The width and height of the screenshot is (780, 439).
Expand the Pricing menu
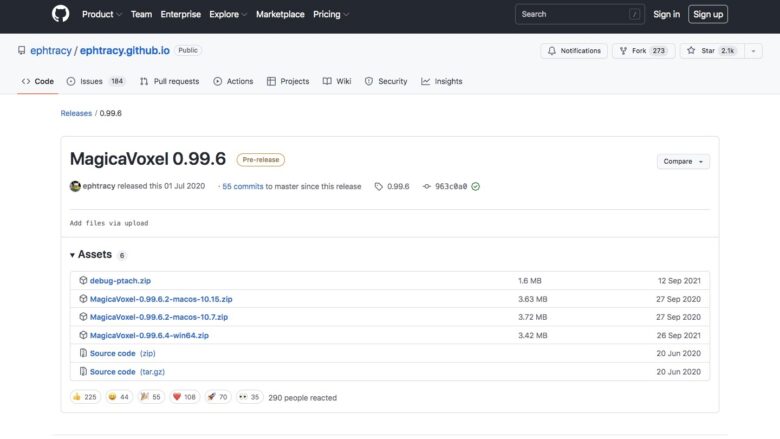[331, 14]
